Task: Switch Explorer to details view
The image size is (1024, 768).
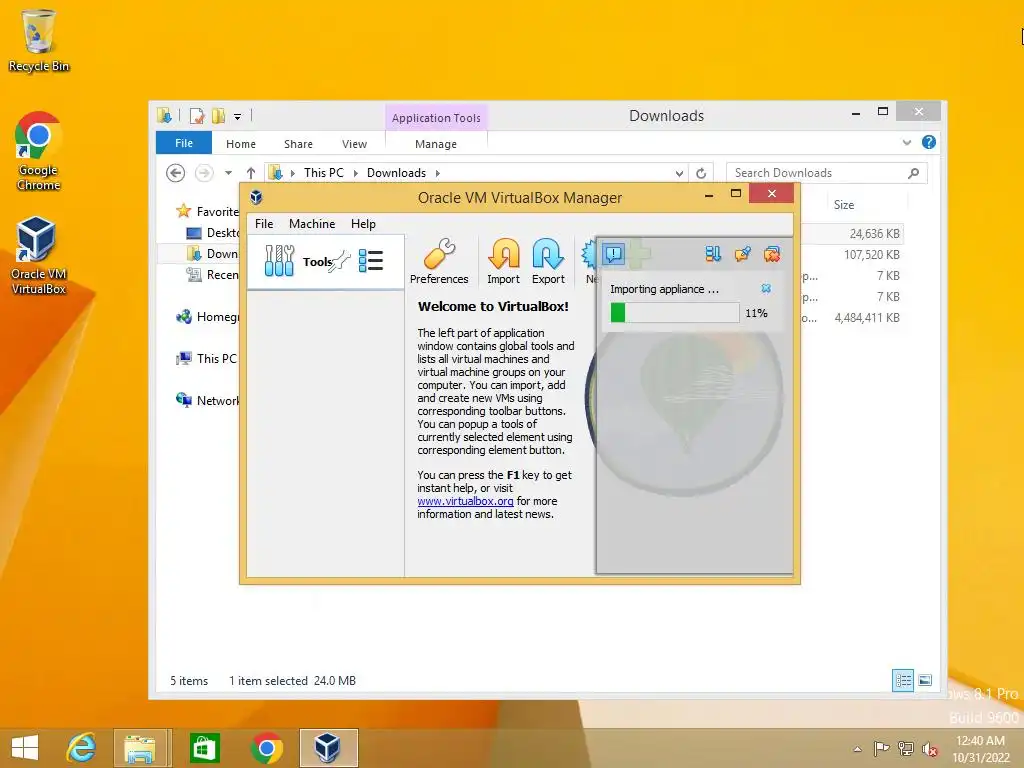Action: (x=903, y=680)
